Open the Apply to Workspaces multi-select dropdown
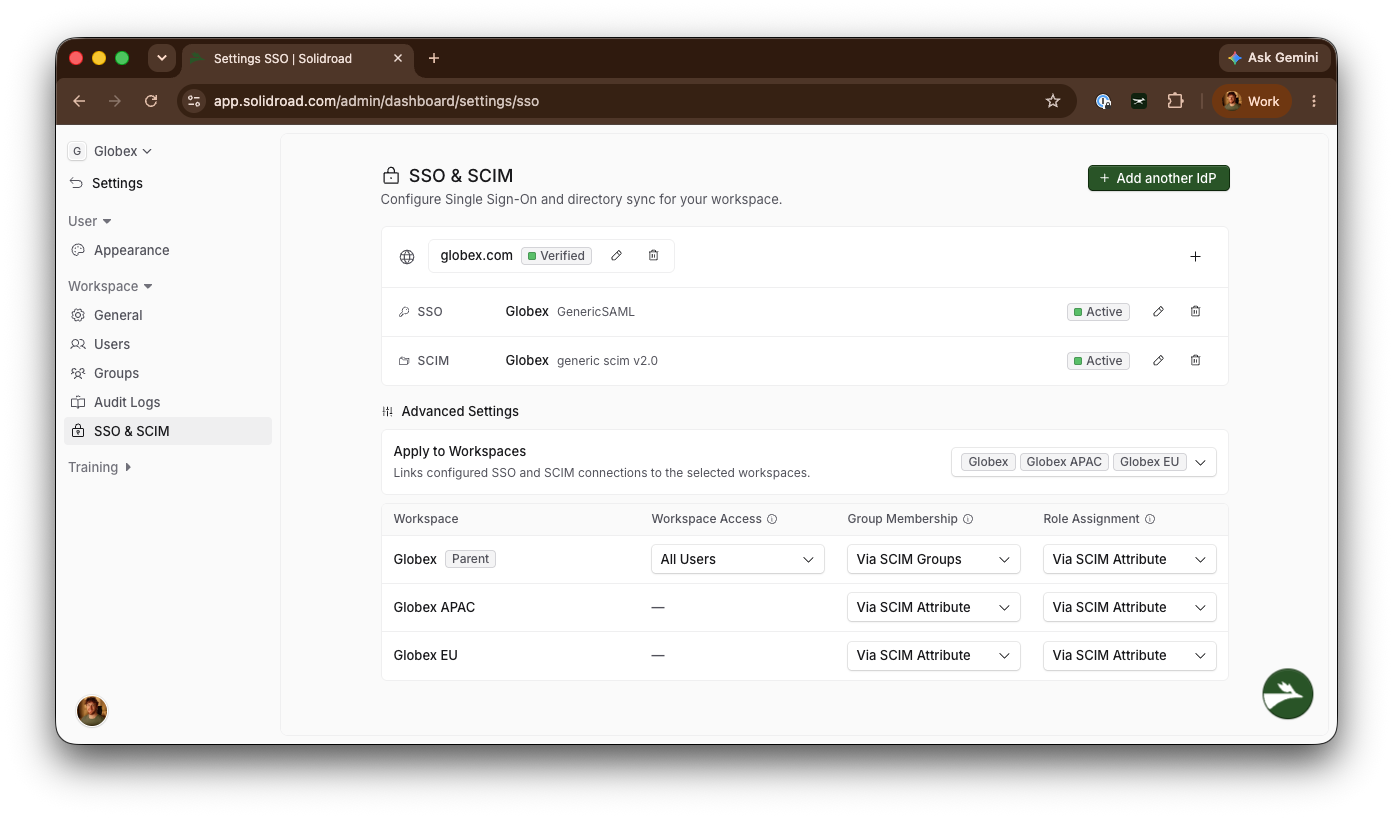 coord(1084,462)
